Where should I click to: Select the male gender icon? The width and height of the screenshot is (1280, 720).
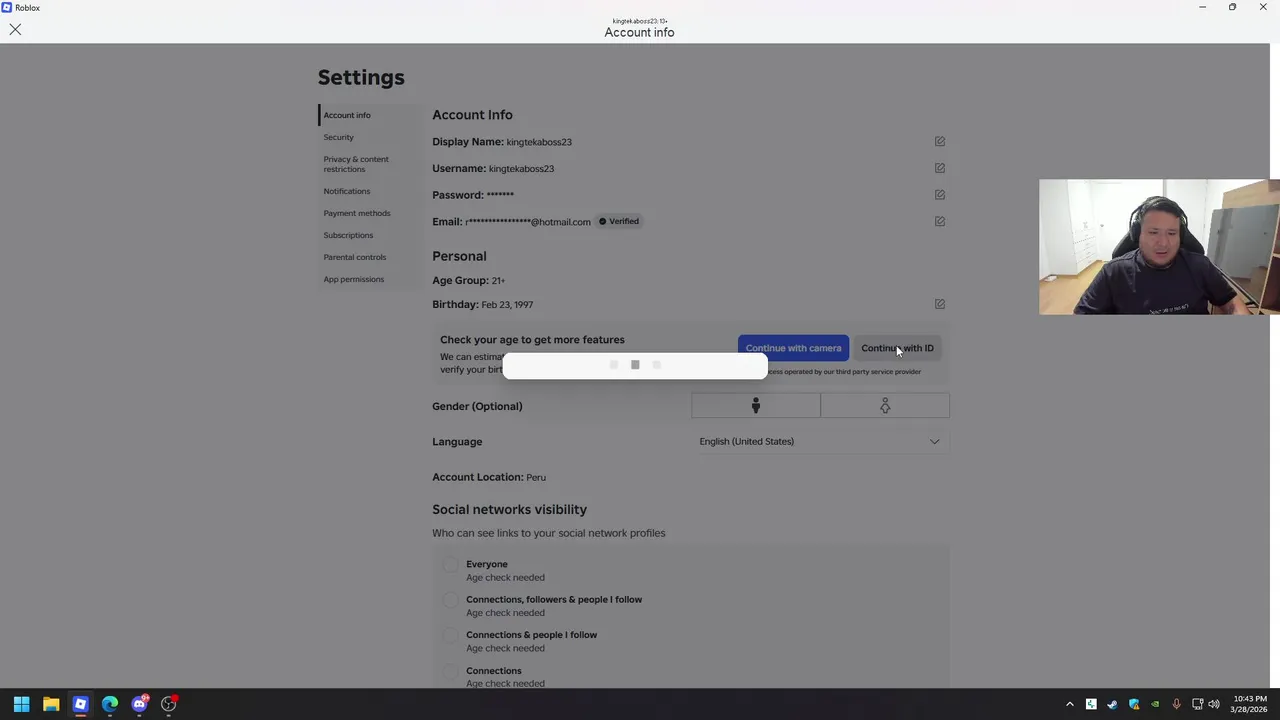(756, 406)
